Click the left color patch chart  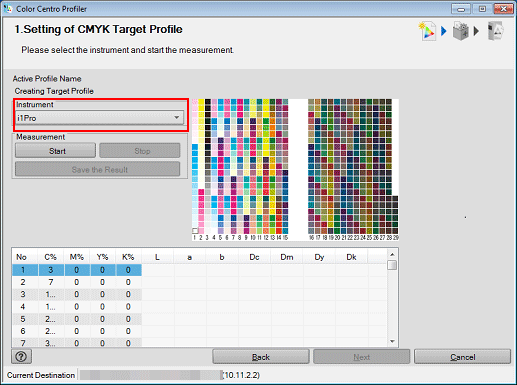point(240,167)
